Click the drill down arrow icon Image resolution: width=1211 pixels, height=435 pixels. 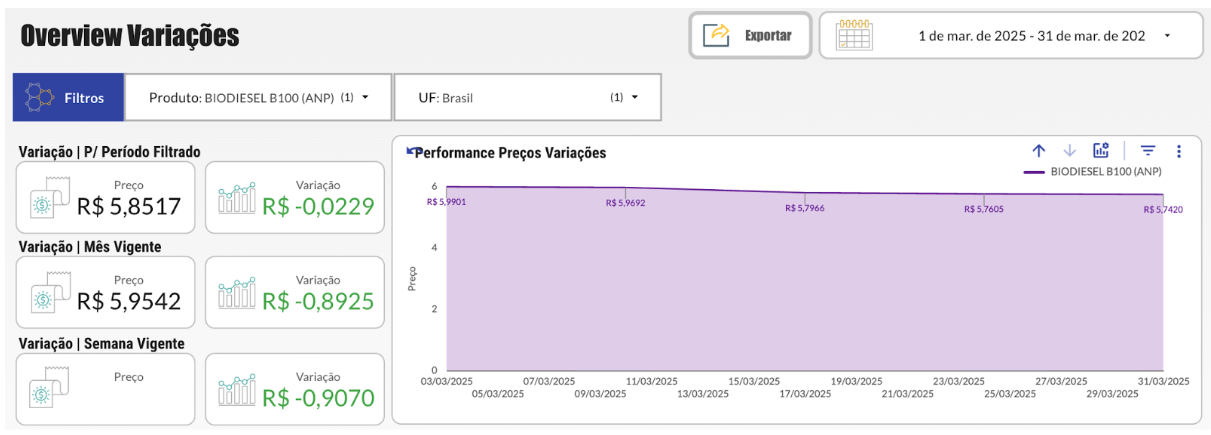(x=1069, y=151)
